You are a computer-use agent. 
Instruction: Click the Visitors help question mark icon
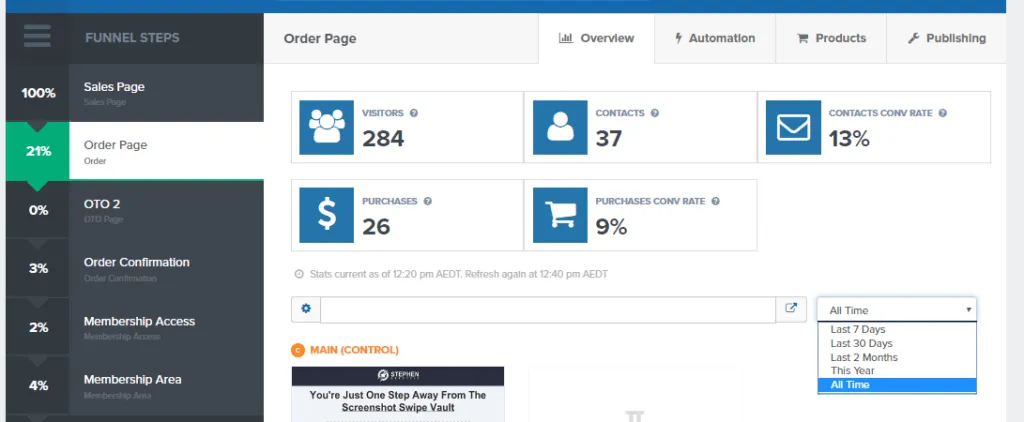(x=413, y=113)
